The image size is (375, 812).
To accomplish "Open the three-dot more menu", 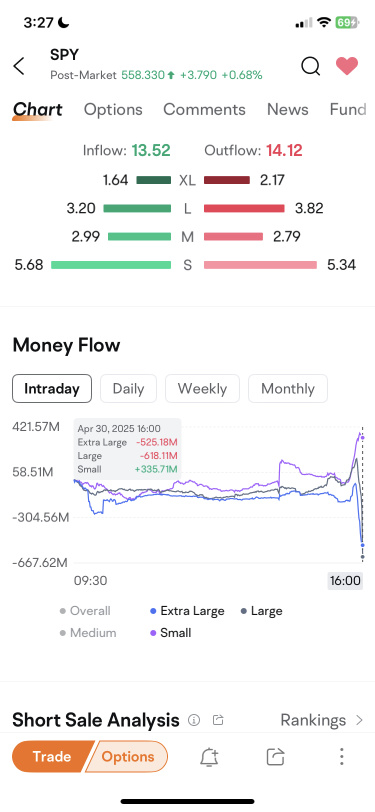I will point(341,757).
